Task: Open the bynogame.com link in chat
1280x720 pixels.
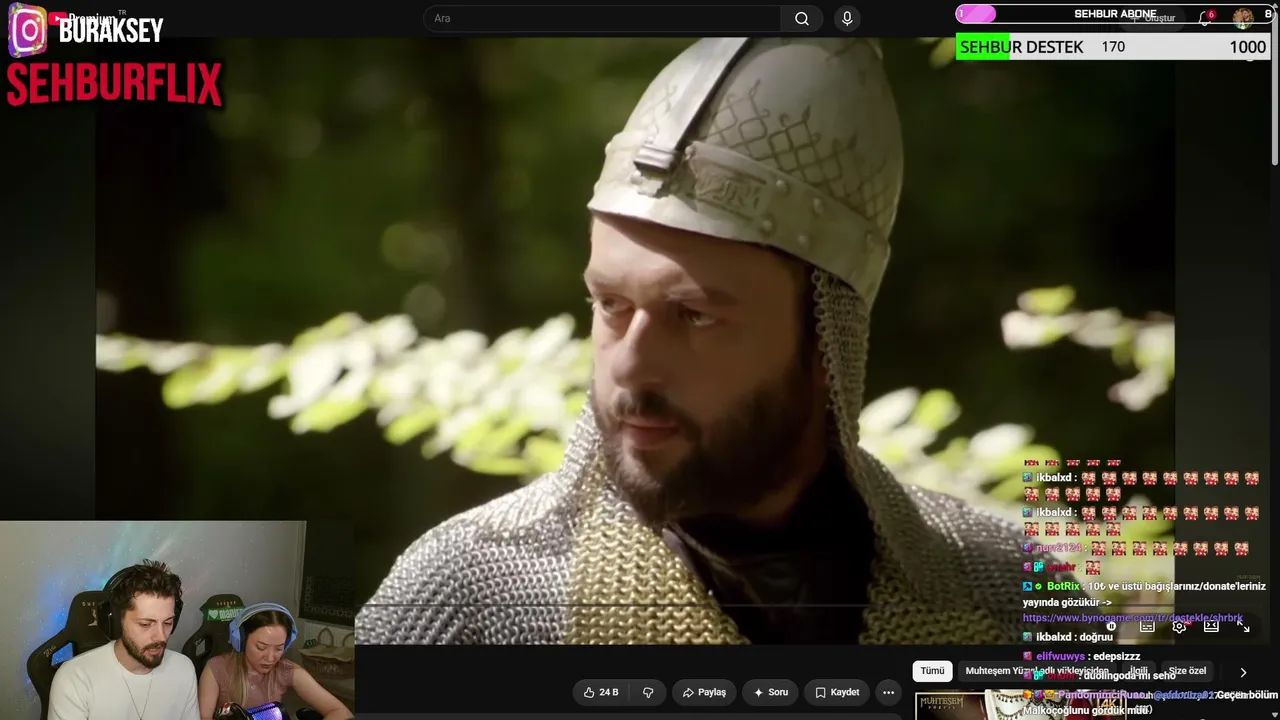Action: click(1133, 618)
